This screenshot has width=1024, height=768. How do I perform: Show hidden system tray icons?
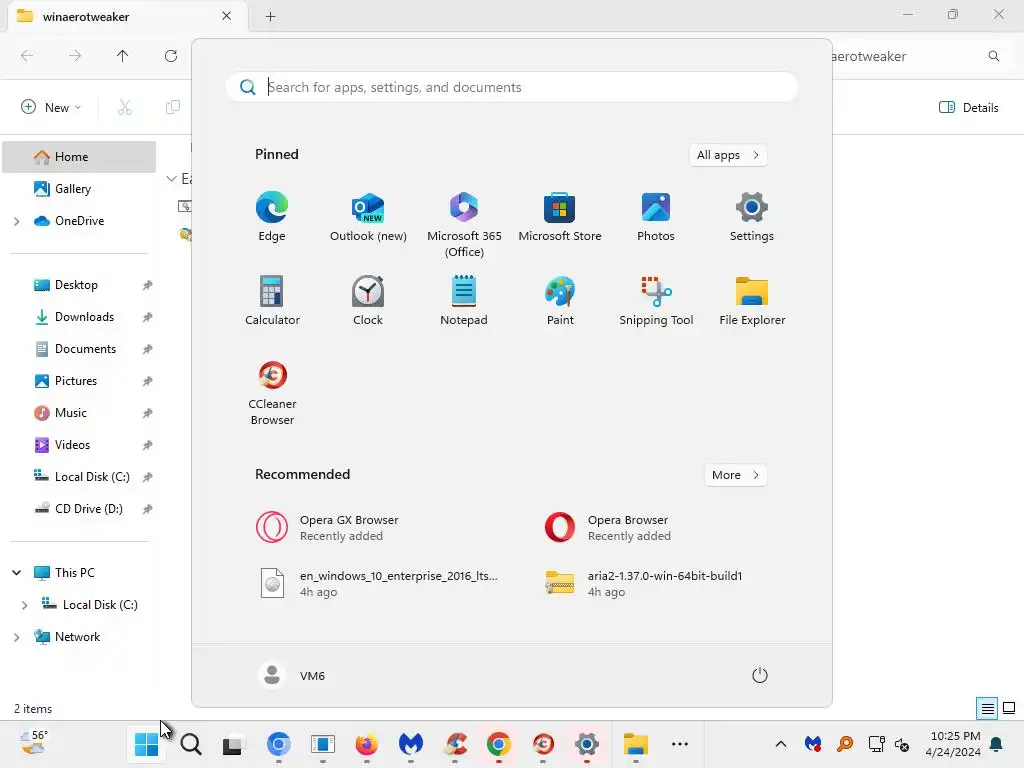pos(780,744)
